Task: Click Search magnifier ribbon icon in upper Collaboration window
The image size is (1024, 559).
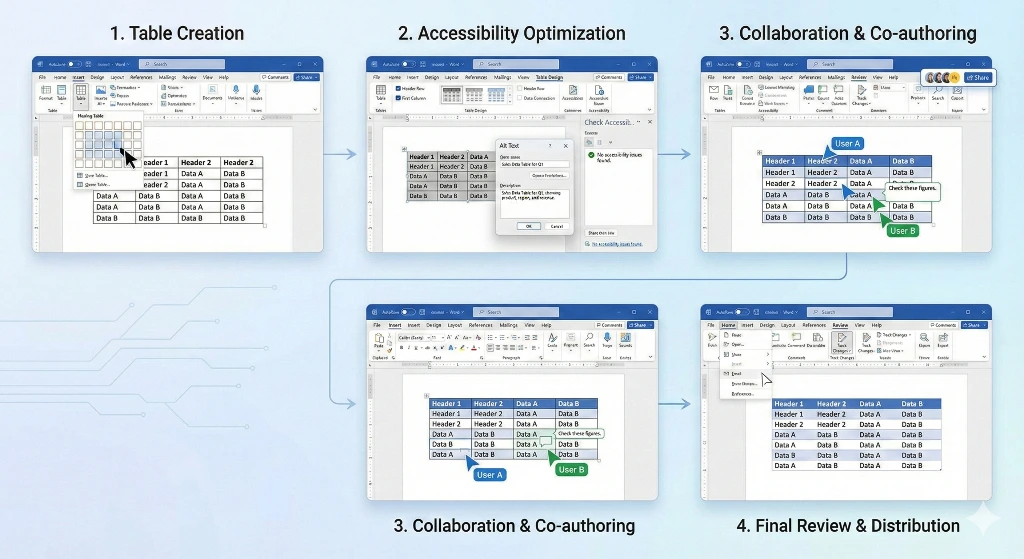Action: [938, 89]
